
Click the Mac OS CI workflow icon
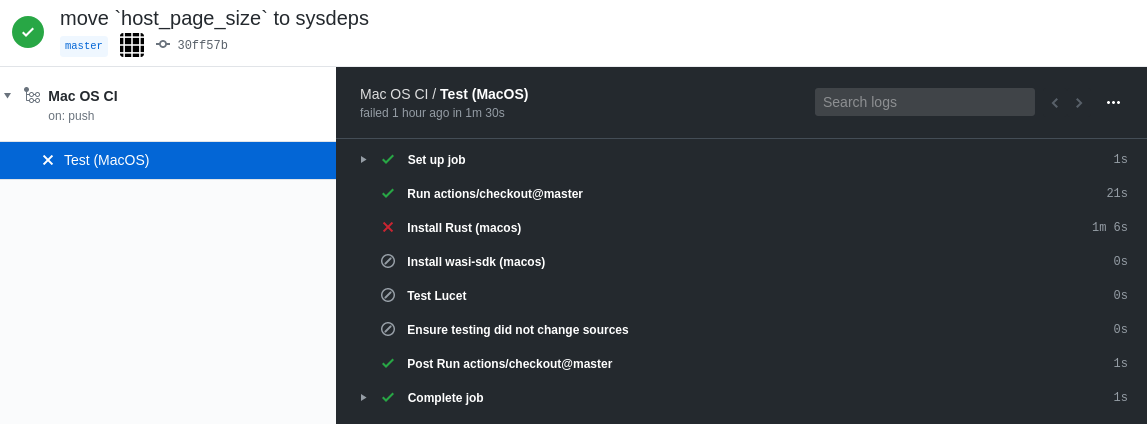pos(32,96)
